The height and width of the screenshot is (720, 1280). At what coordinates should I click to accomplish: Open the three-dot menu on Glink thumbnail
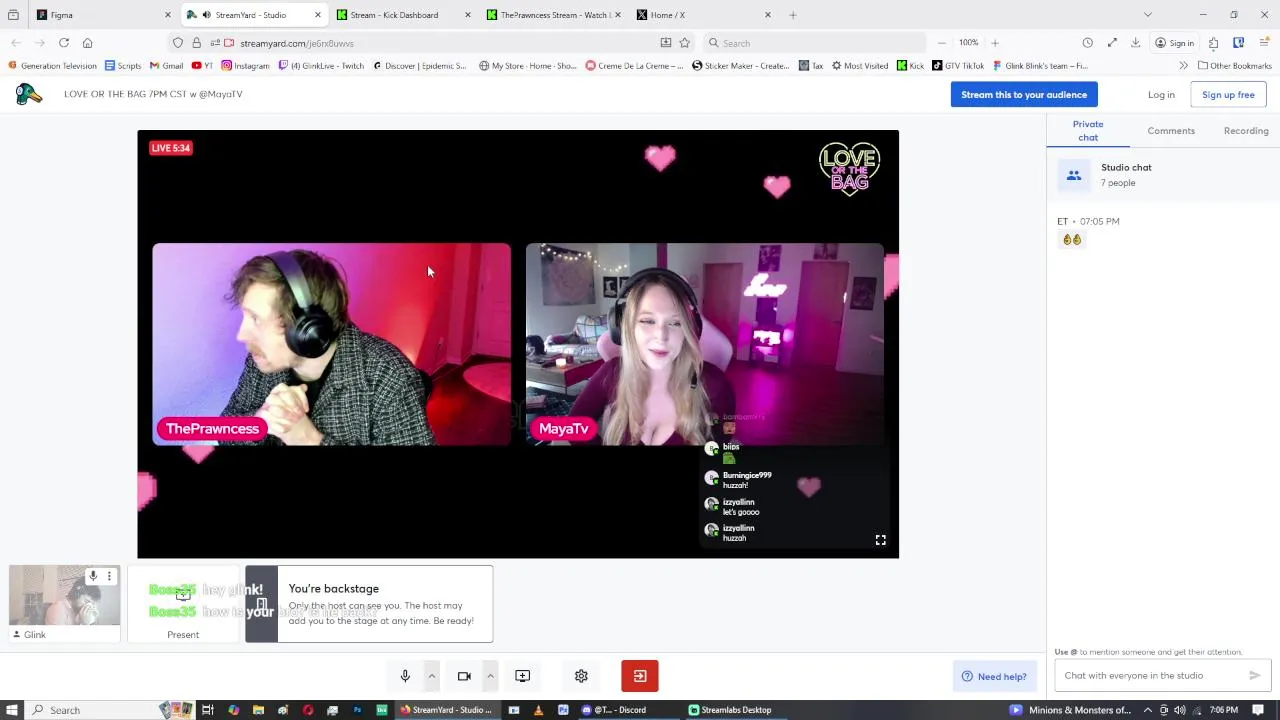[109, 576]
